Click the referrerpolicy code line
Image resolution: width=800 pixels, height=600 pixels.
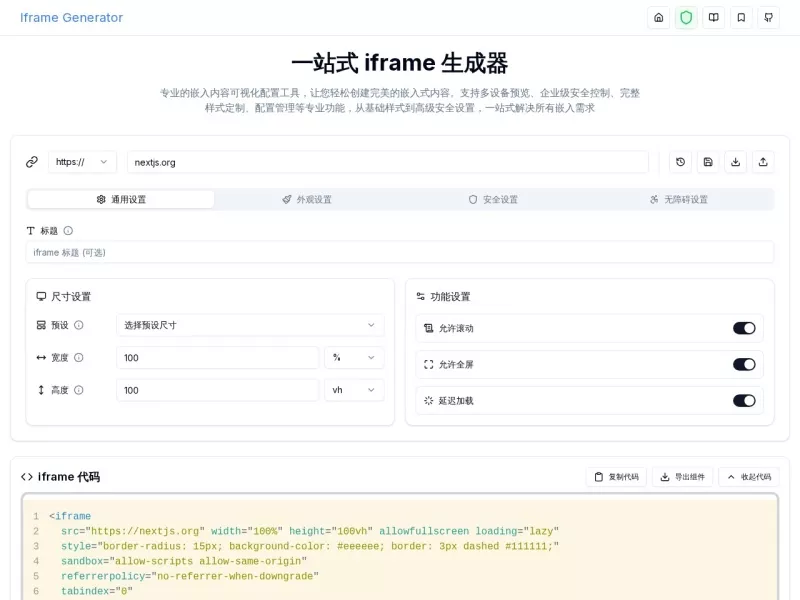[190, 576]
